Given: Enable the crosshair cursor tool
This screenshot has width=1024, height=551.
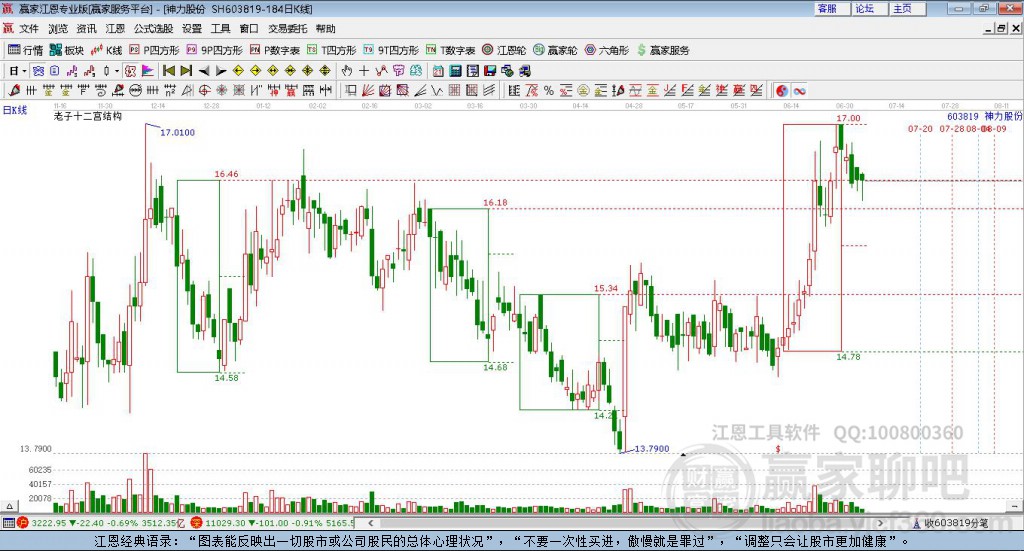Looking at the screenshot, I should click(364, 71).
